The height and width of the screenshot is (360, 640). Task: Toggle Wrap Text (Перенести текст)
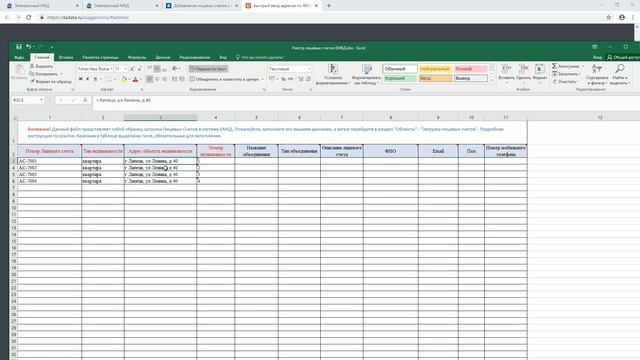click(x=208, y=69)
